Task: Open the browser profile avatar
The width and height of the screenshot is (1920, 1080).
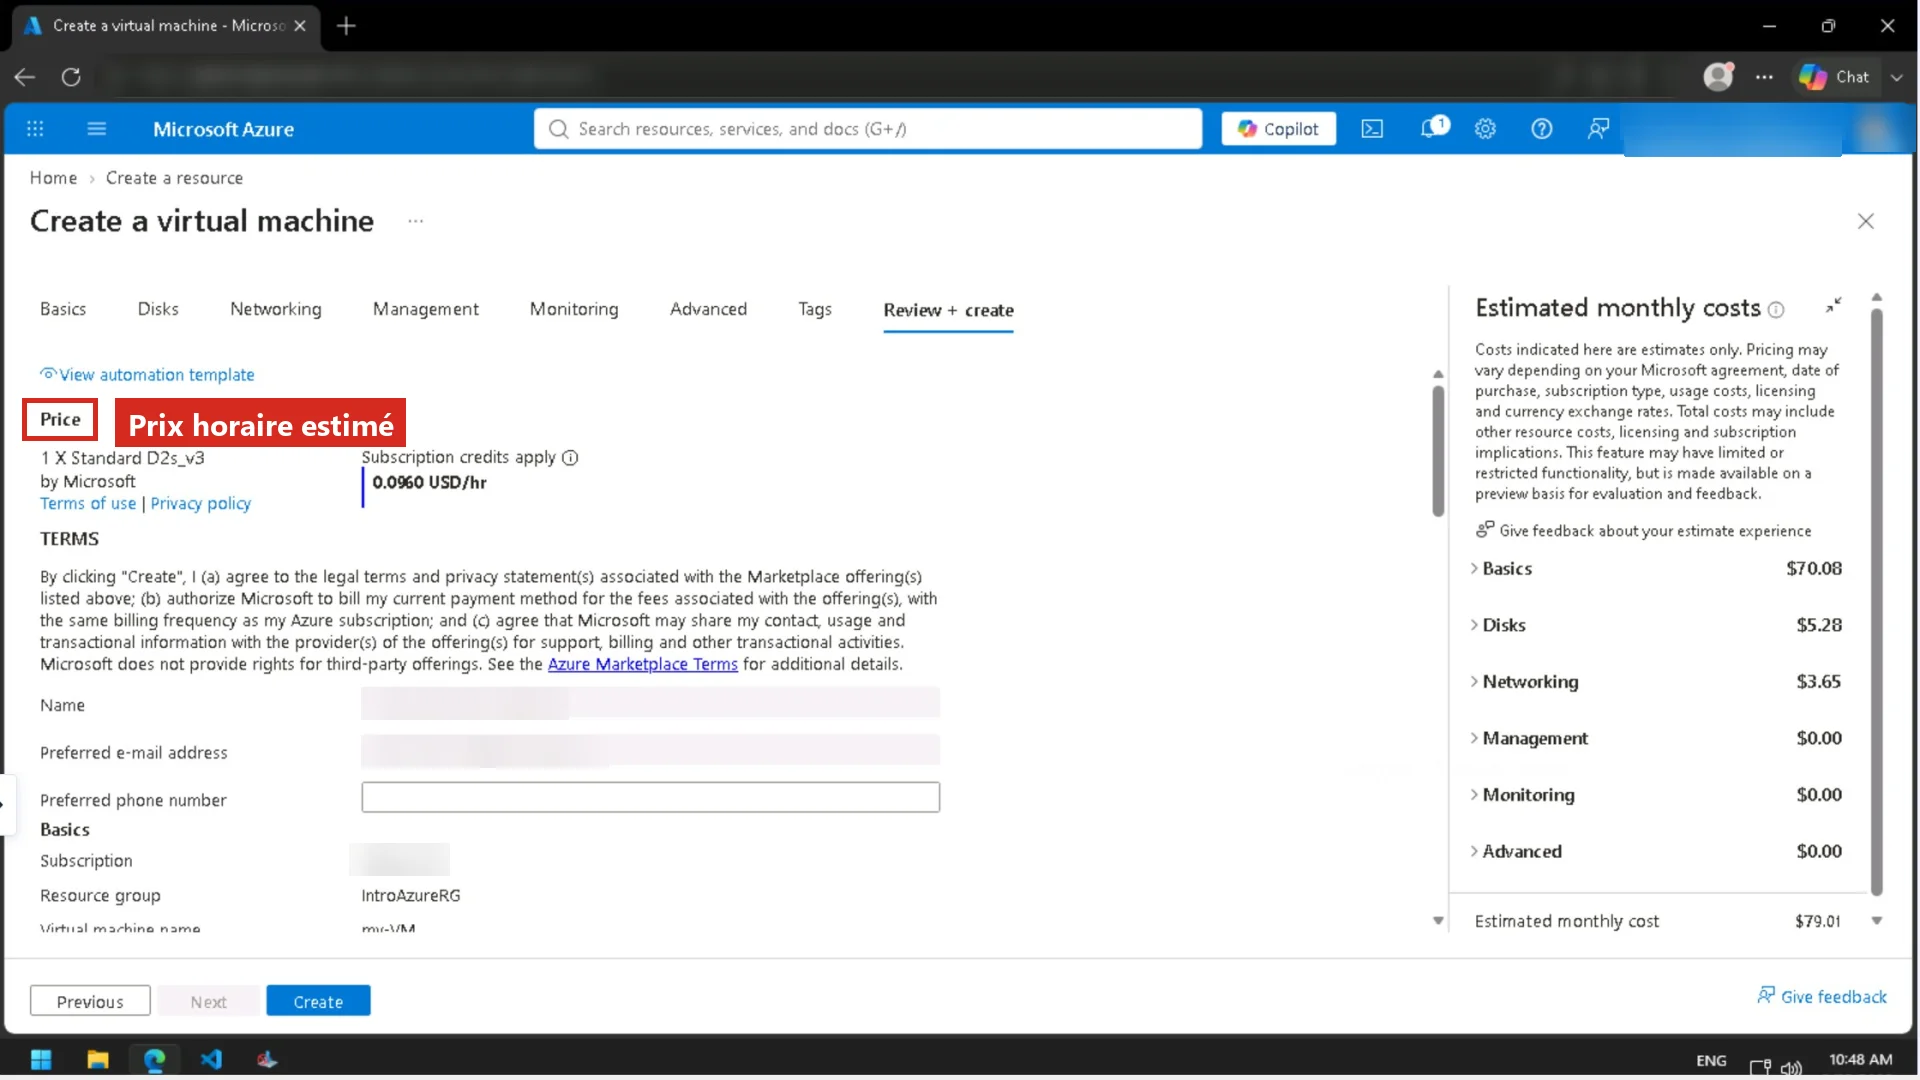Action: click(1718, 77)
